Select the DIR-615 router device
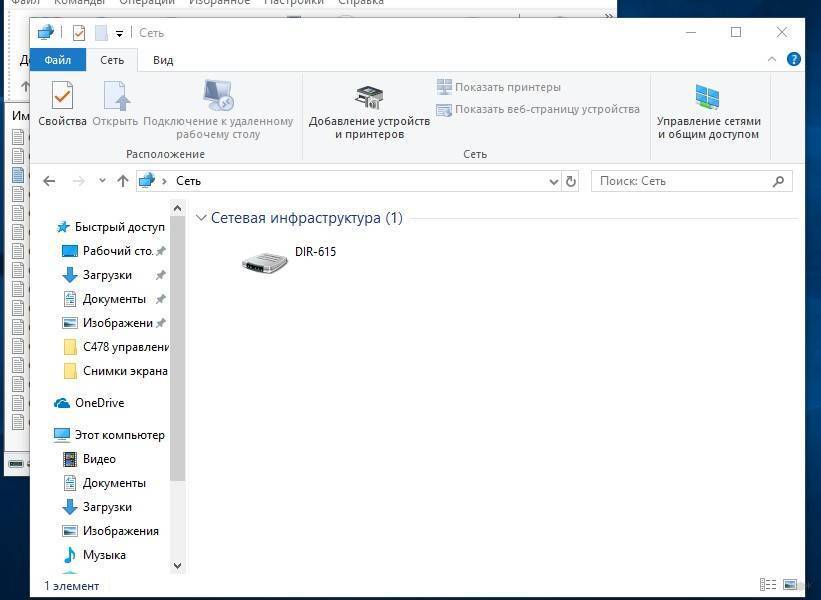821x600 pixels. coord(289,261)
